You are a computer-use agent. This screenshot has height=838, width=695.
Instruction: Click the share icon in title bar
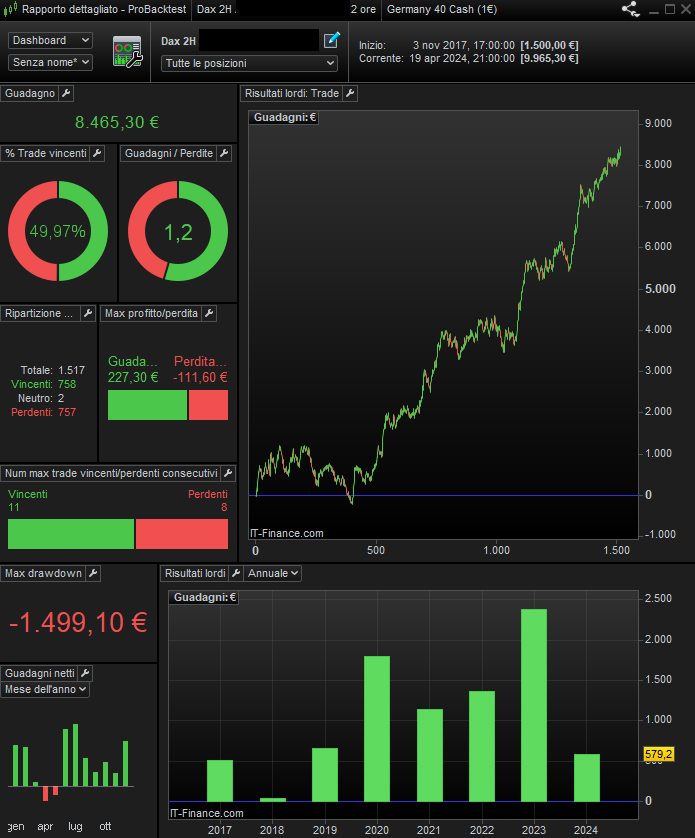631,9
